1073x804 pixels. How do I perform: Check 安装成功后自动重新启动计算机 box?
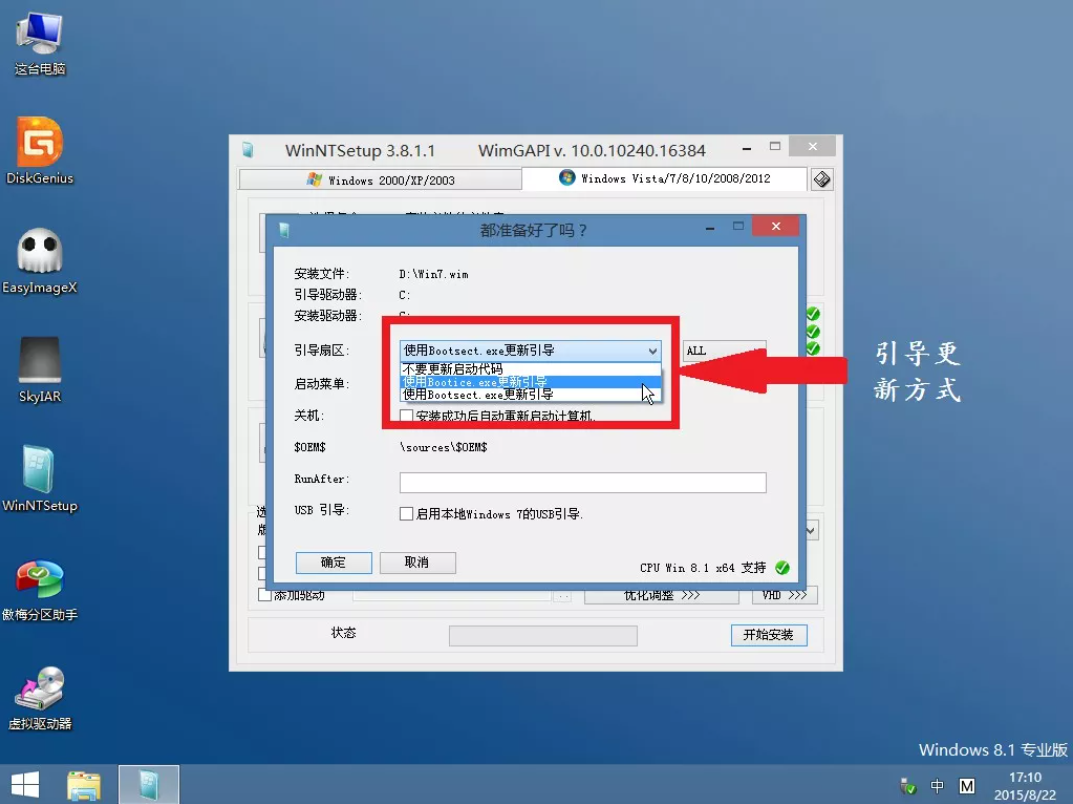tap(406, 415)
